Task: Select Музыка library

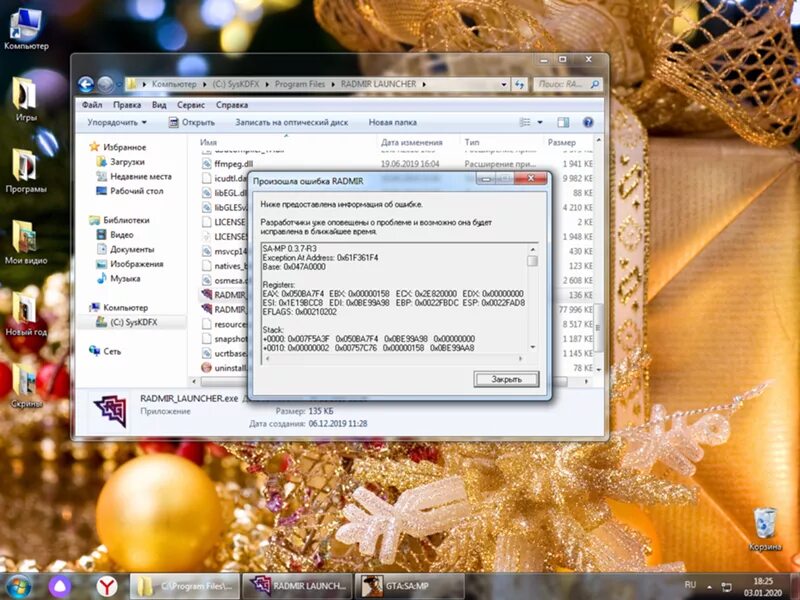Action: 118,279
